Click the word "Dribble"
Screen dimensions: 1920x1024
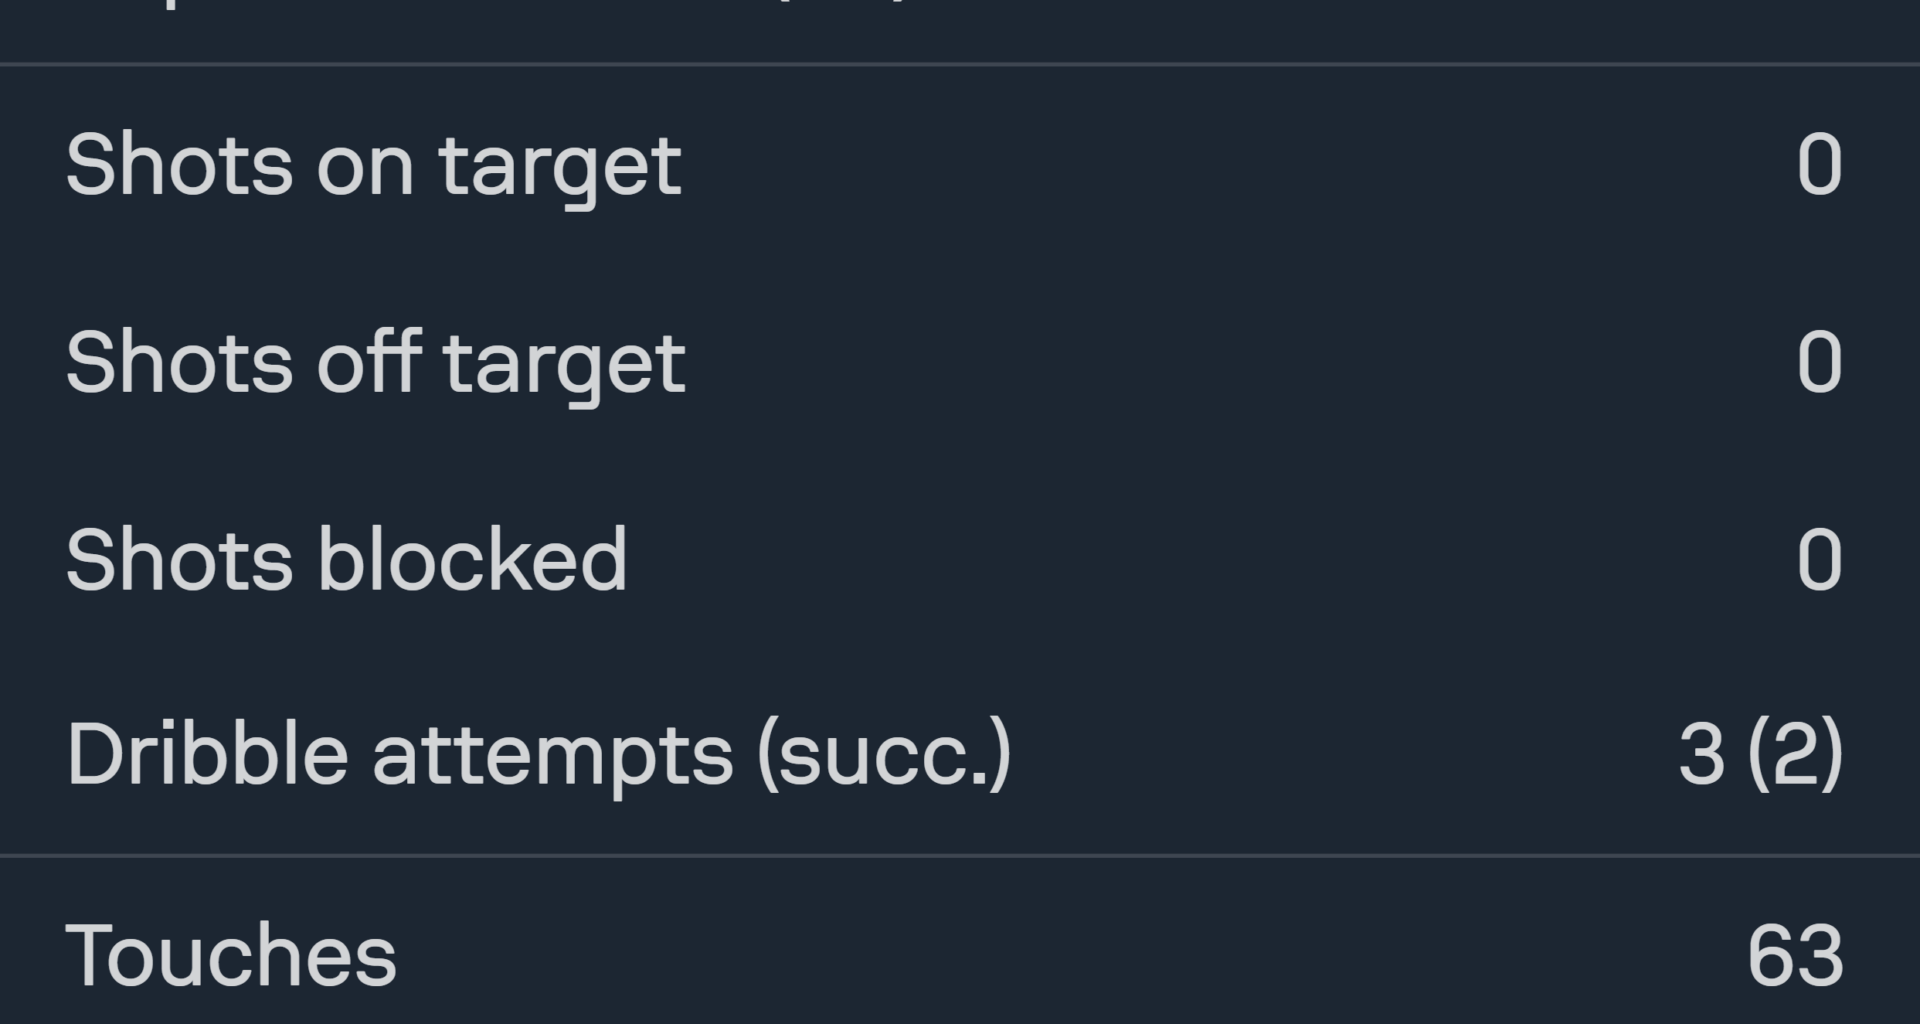click(207, 755)
